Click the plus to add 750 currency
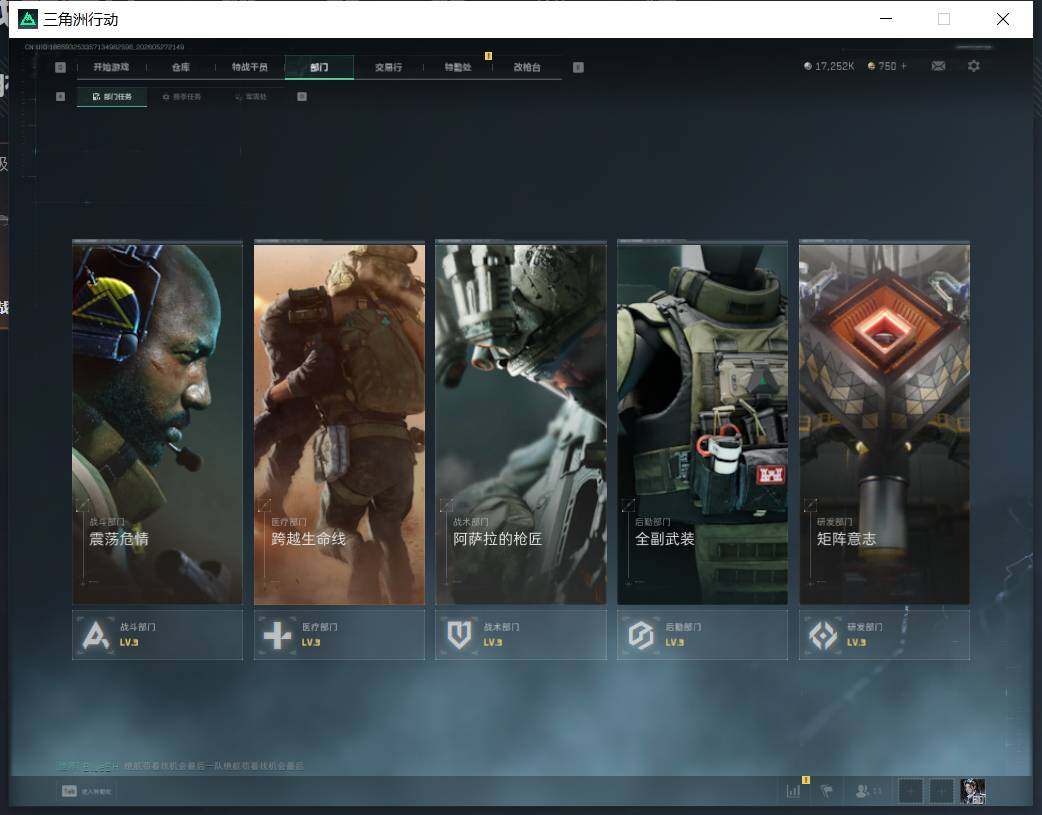Screen dimensions: 1042x815 [903, 66]
